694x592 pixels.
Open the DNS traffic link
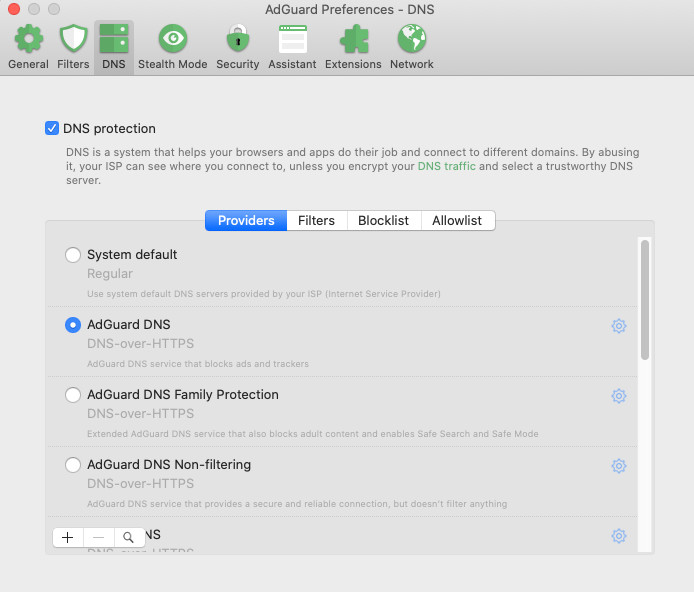click(447, 166)
